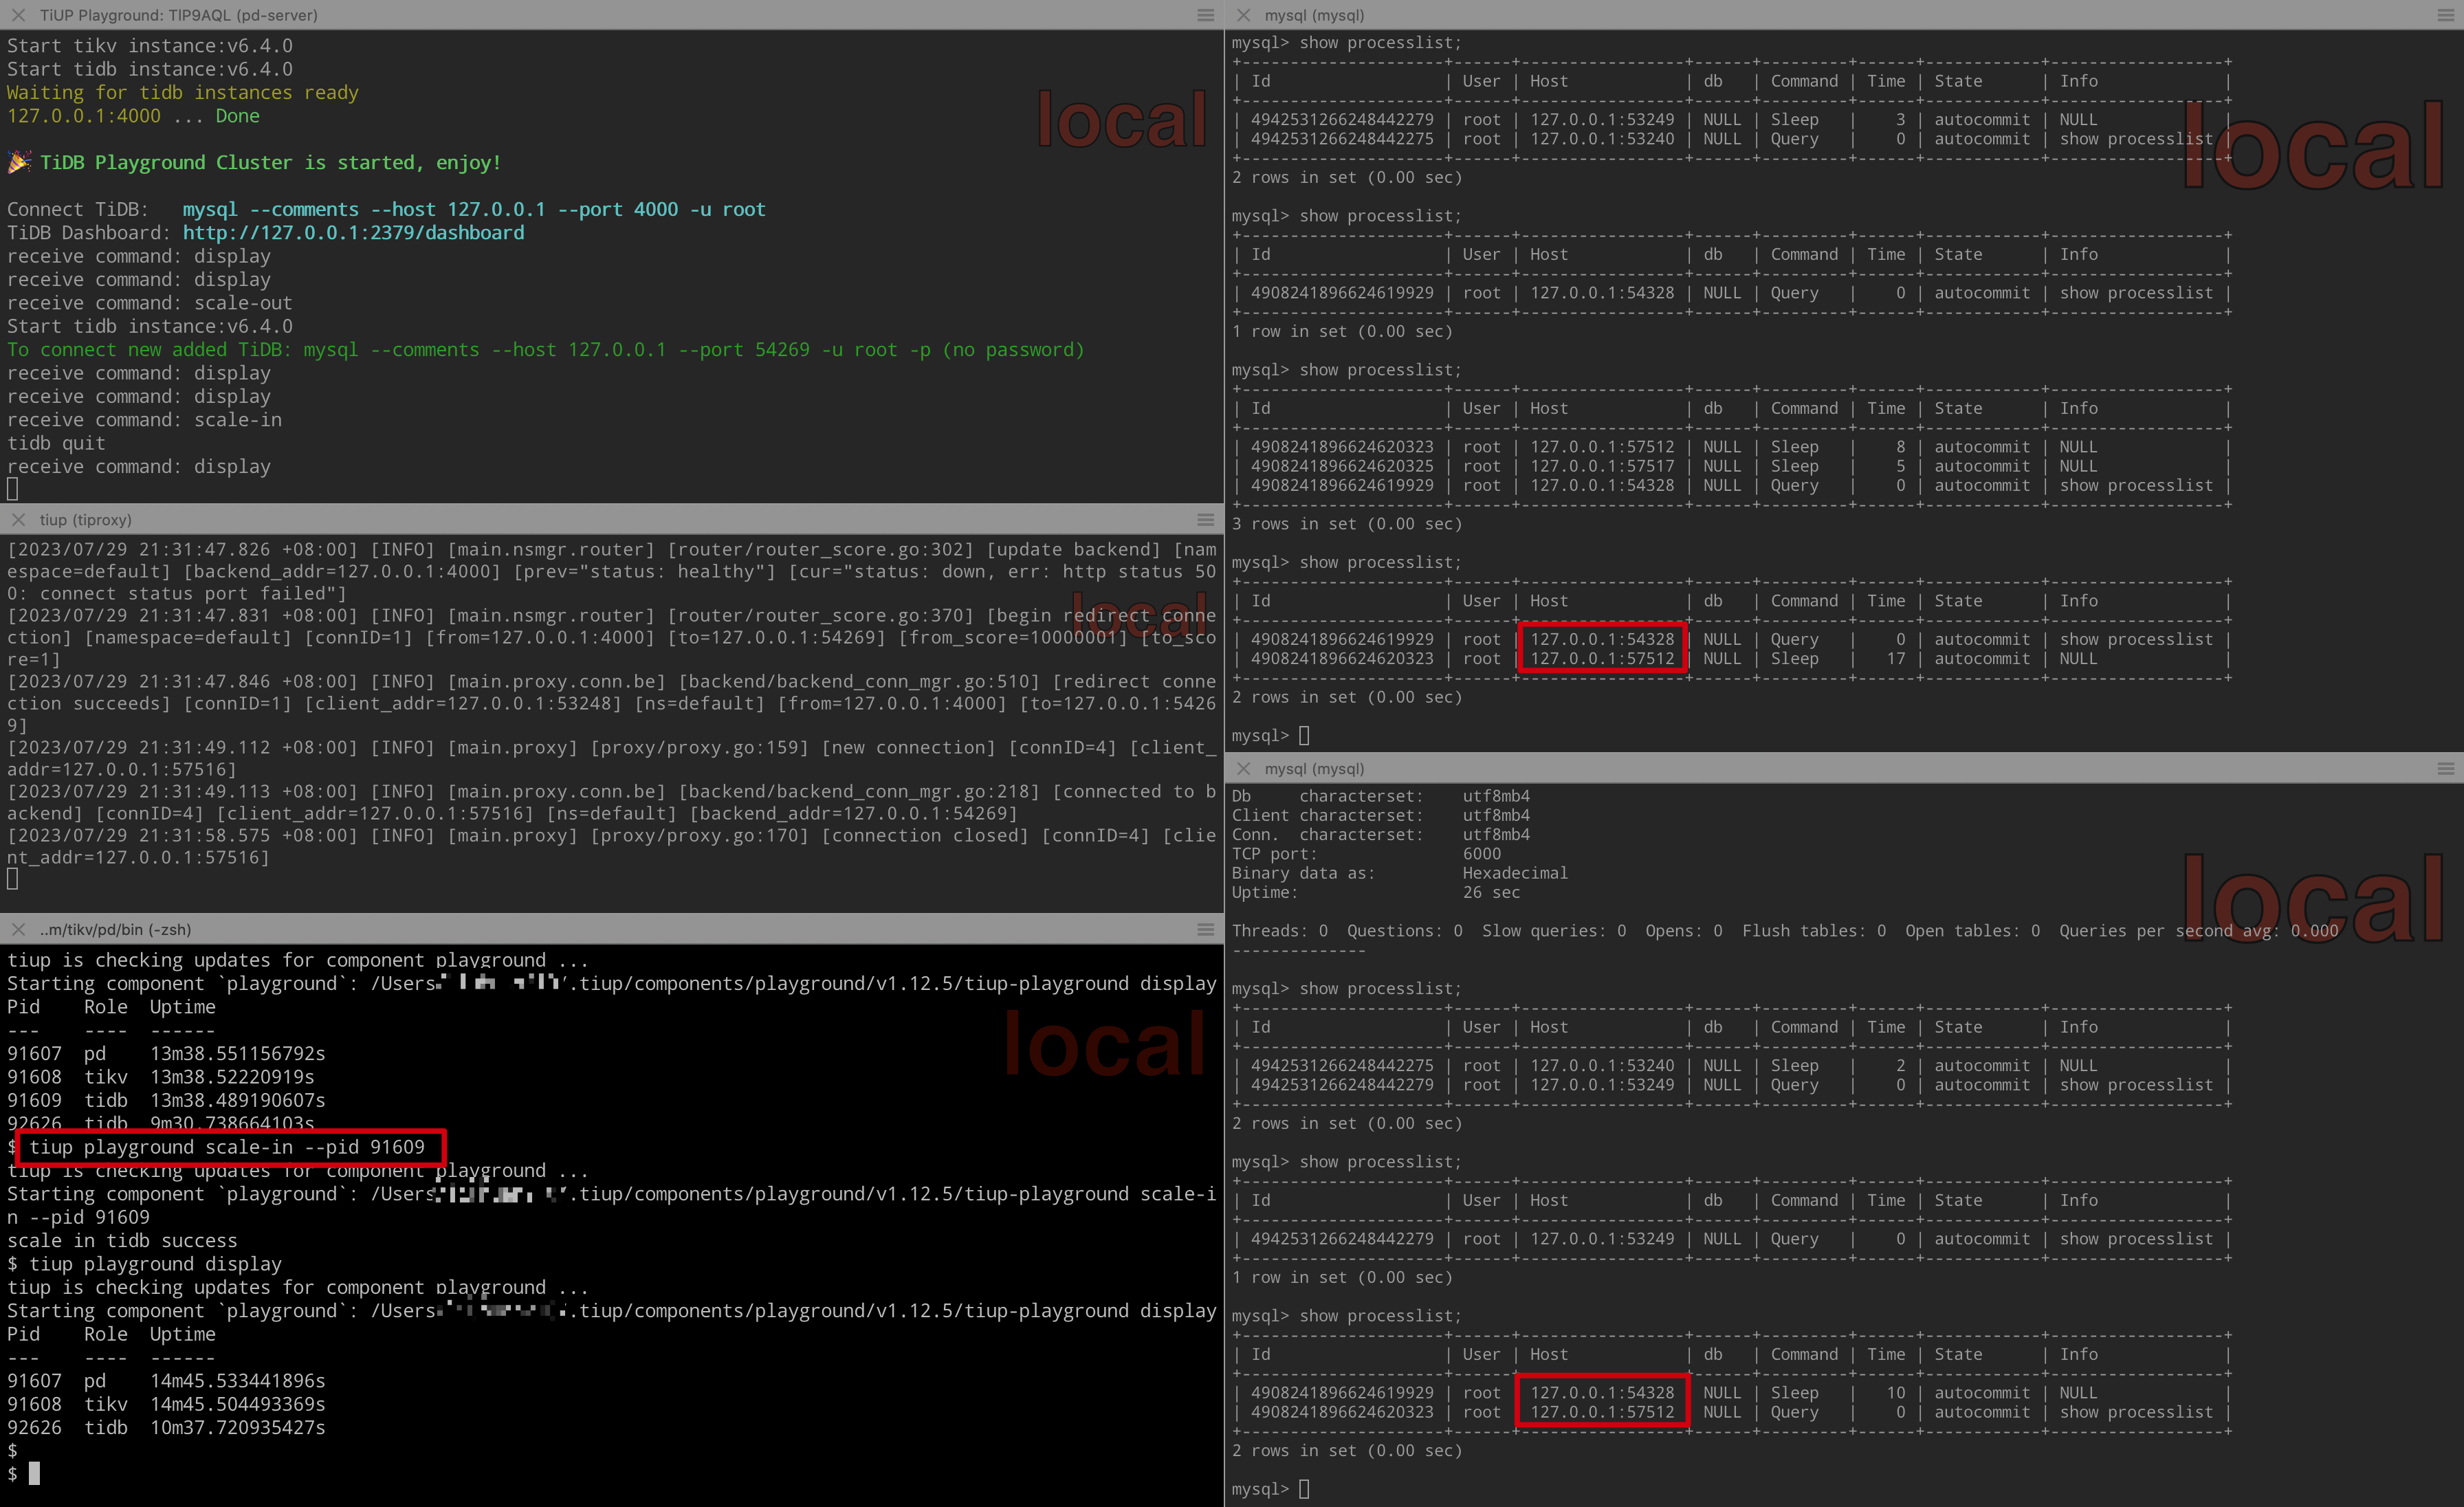2464x1507 pixels.
Task: Select the '..m/tikv/pd/bin (-zsh)' pane title
Action: [115, 929]
